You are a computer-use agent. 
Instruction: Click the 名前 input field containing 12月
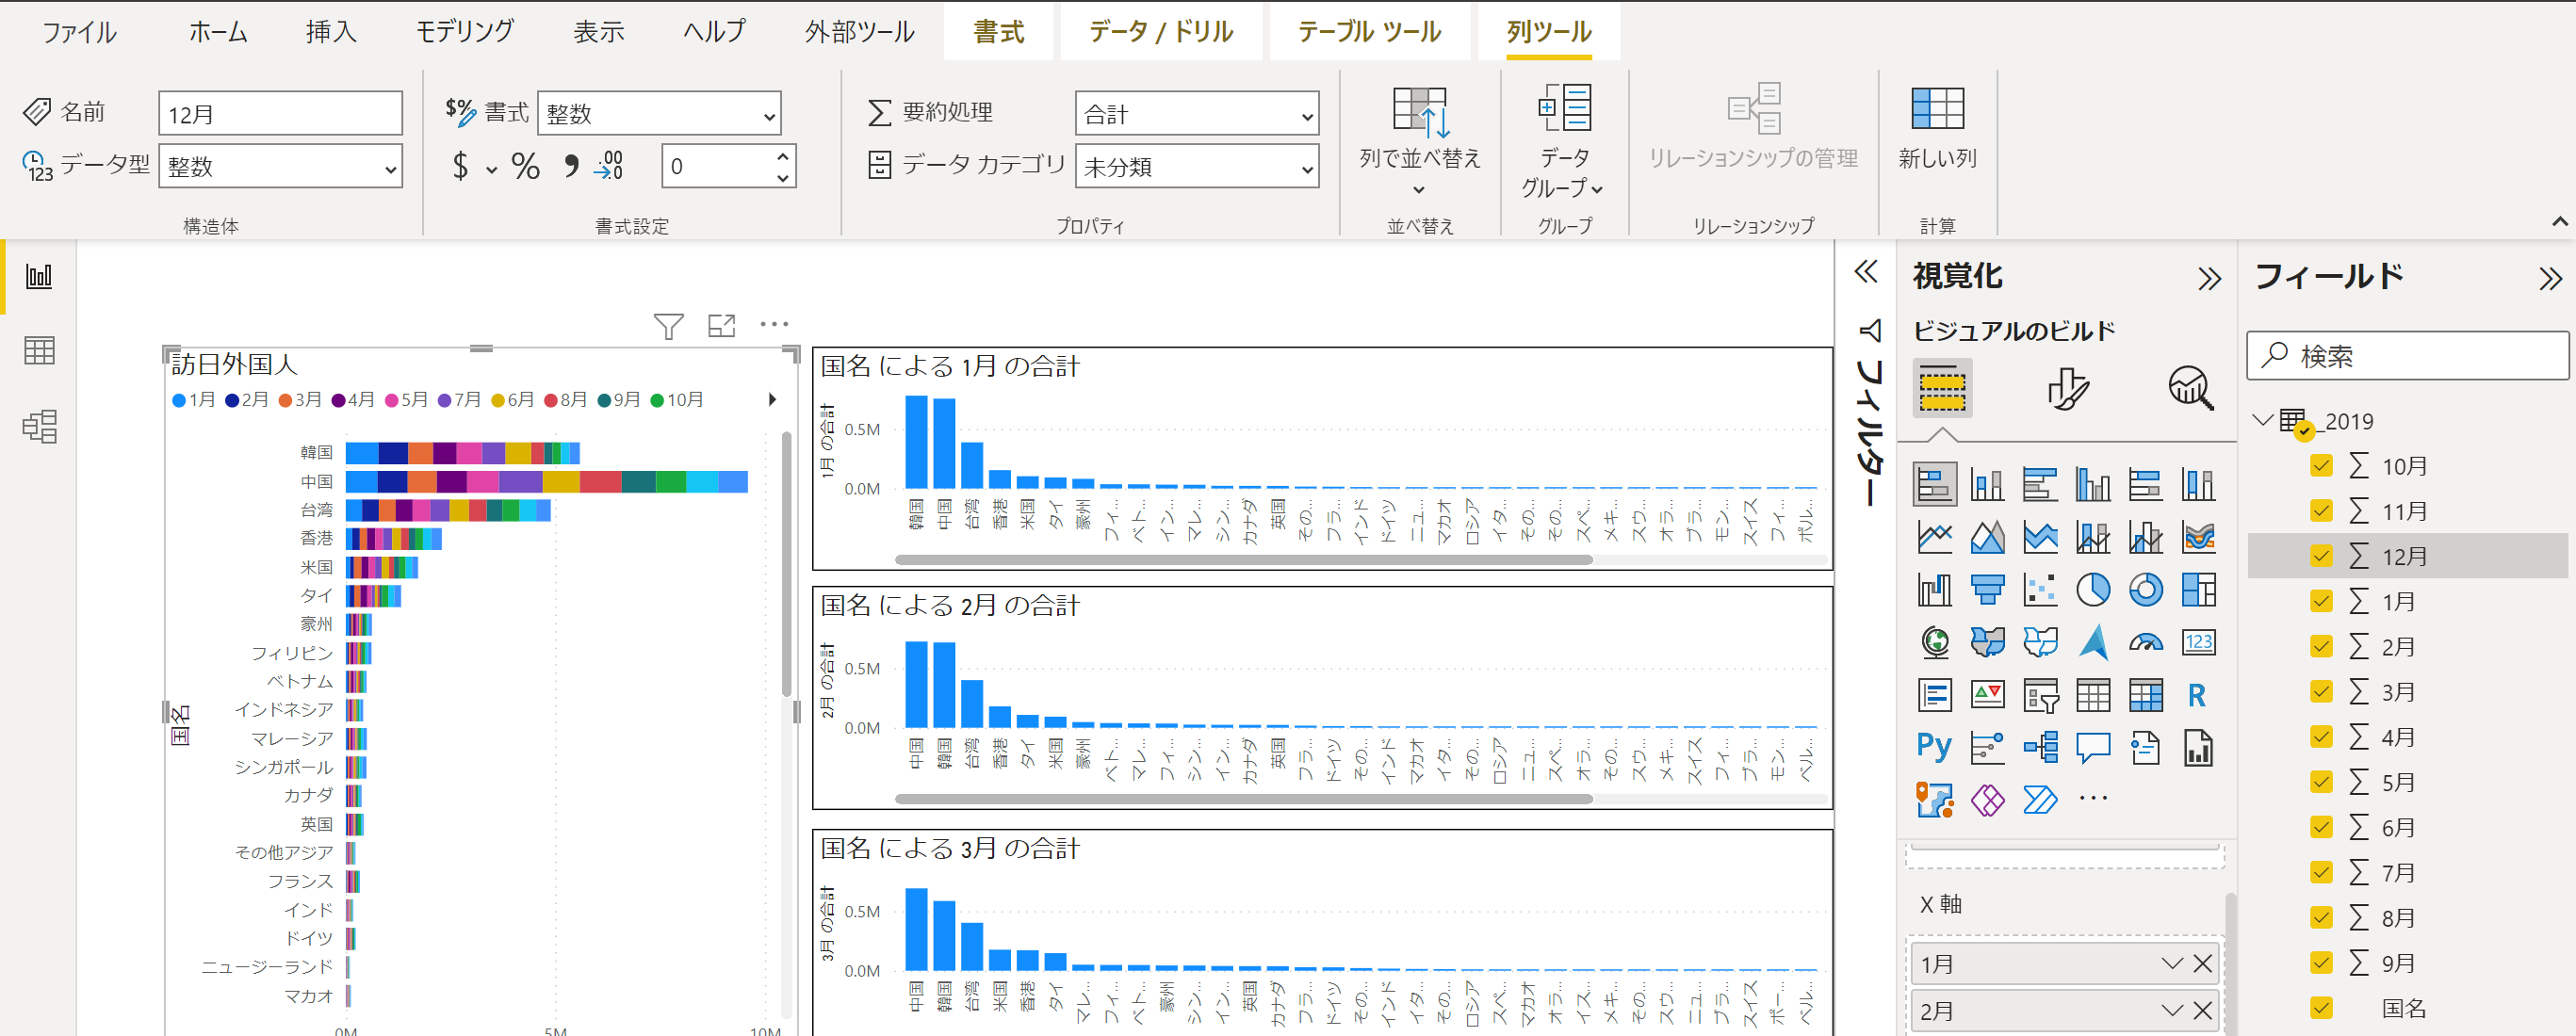[x=280, y=114]
